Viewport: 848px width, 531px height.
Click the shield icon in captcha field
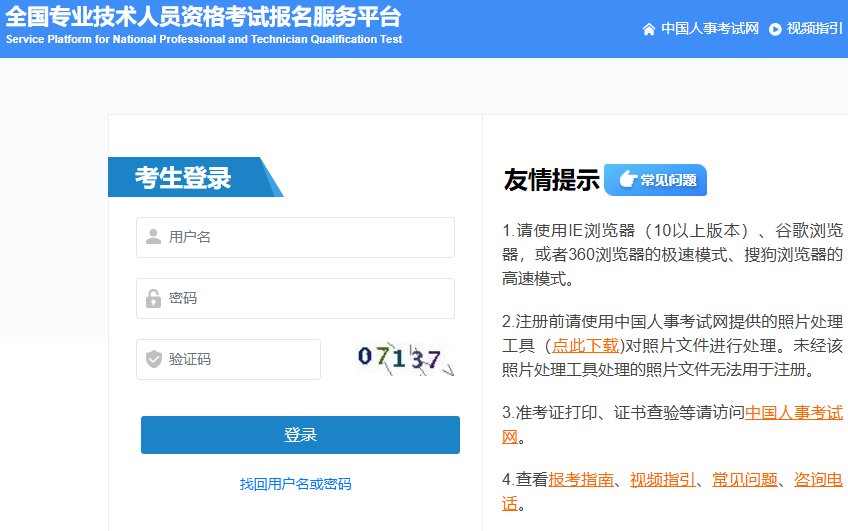[153, 359]
